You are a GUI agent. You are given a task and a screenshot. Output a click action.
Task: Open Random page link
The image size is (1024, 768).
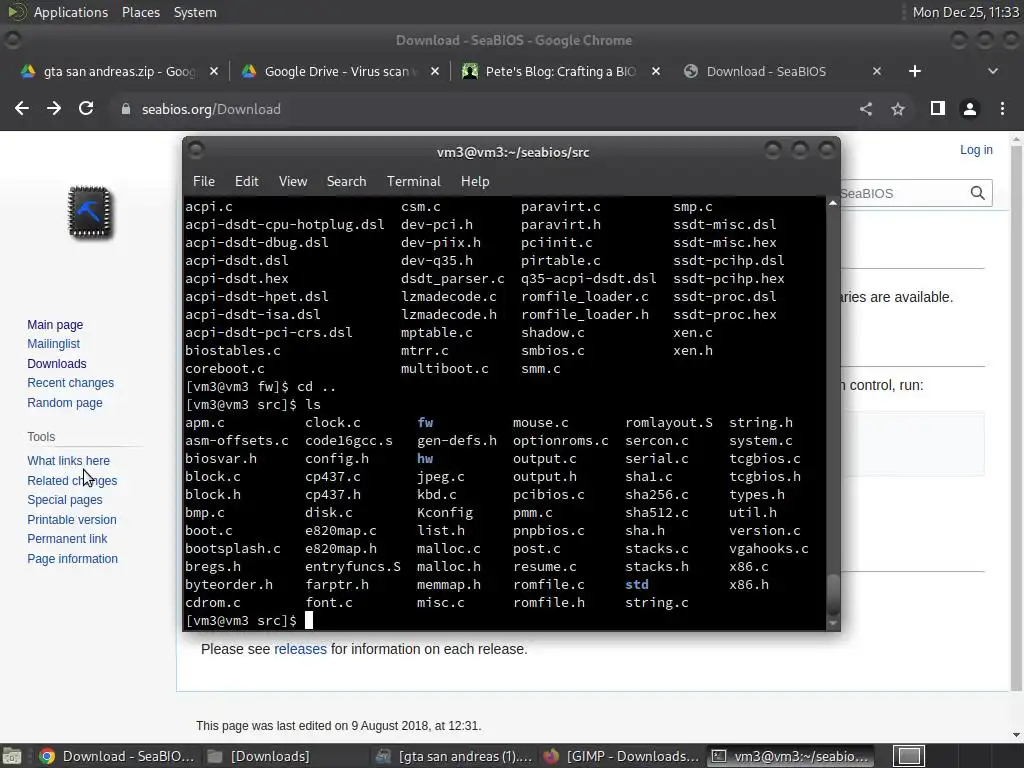click(65, 403)
